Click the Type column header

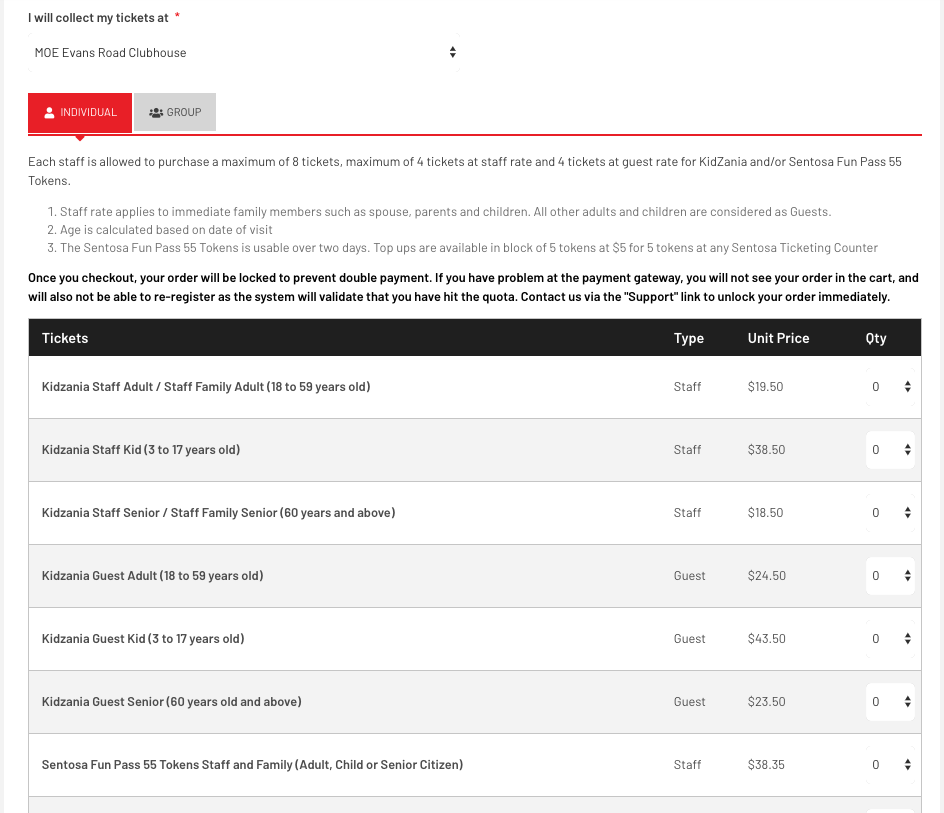(x=689, y=338)
